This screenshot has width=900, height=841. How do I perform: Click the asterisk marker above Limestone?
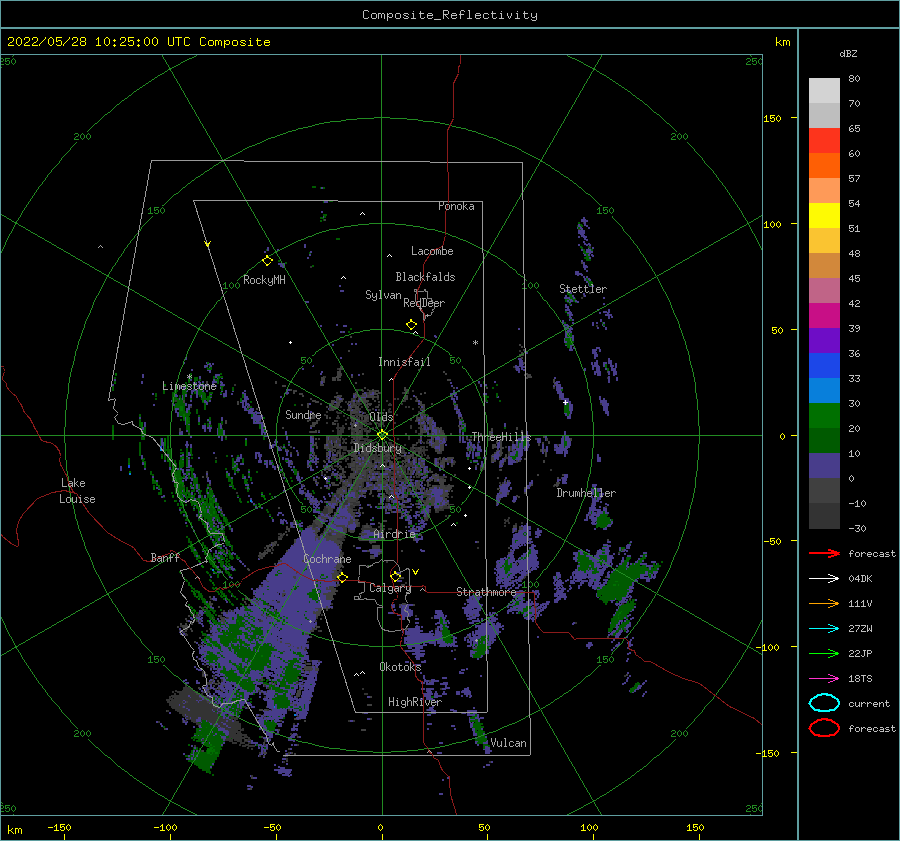[189, 377]
